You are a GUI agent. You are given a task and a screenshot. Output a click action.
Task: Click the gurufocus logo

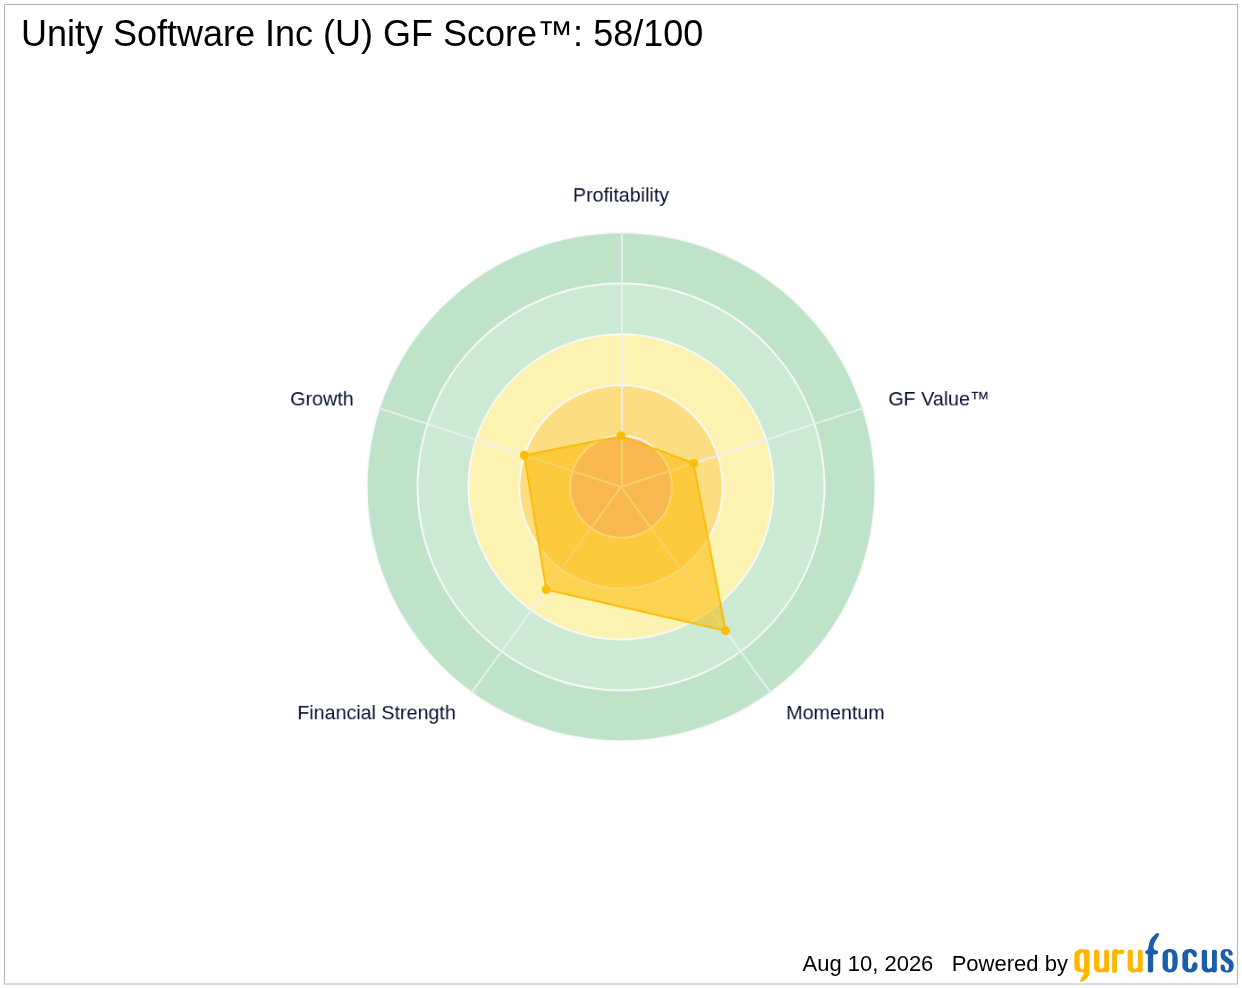pyautogui.click(x=1154, y=957)
